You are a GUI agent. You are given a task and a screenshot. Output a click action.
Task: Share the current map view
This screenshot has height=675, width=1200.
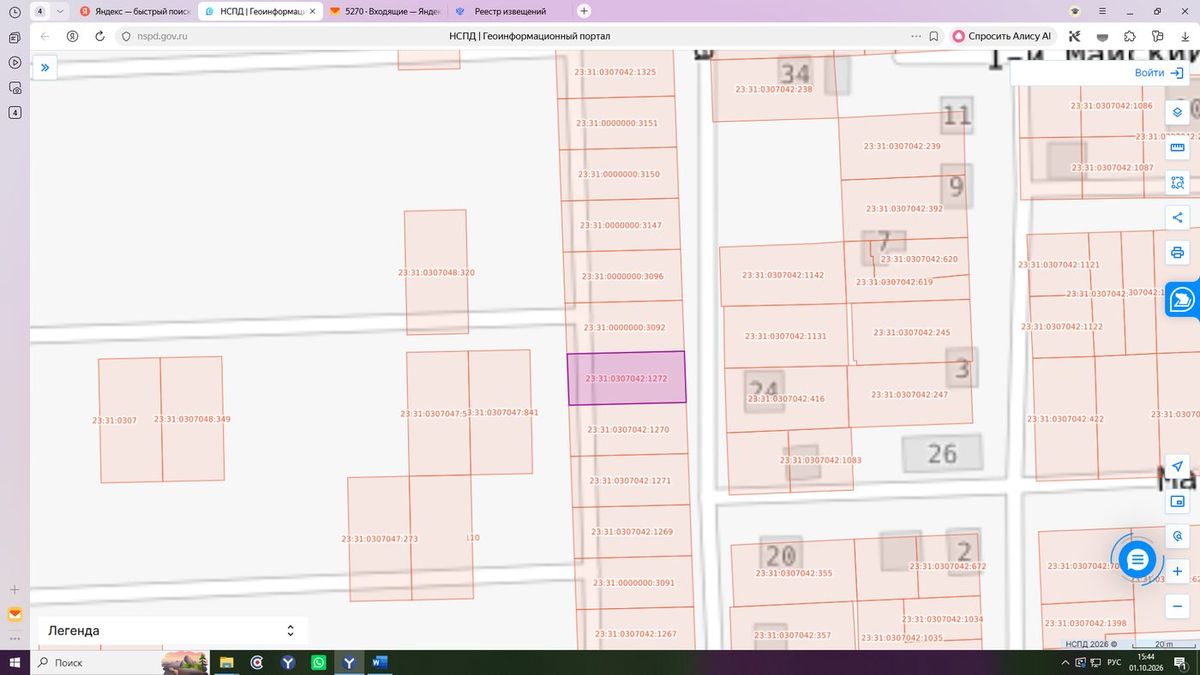coord(1178,218)
